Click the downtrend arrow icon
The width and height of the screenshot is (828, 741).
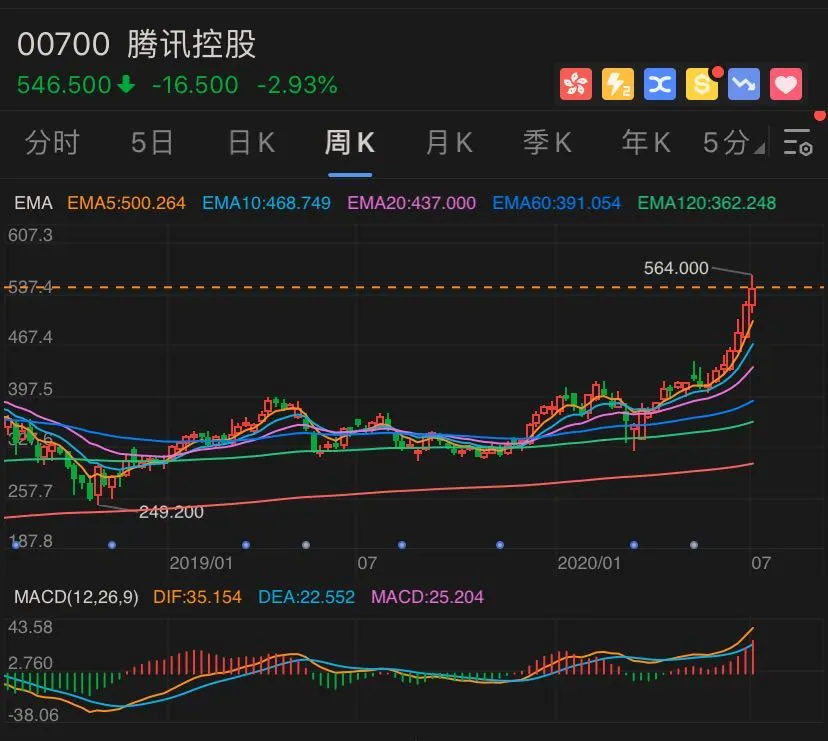coord(744,84)
